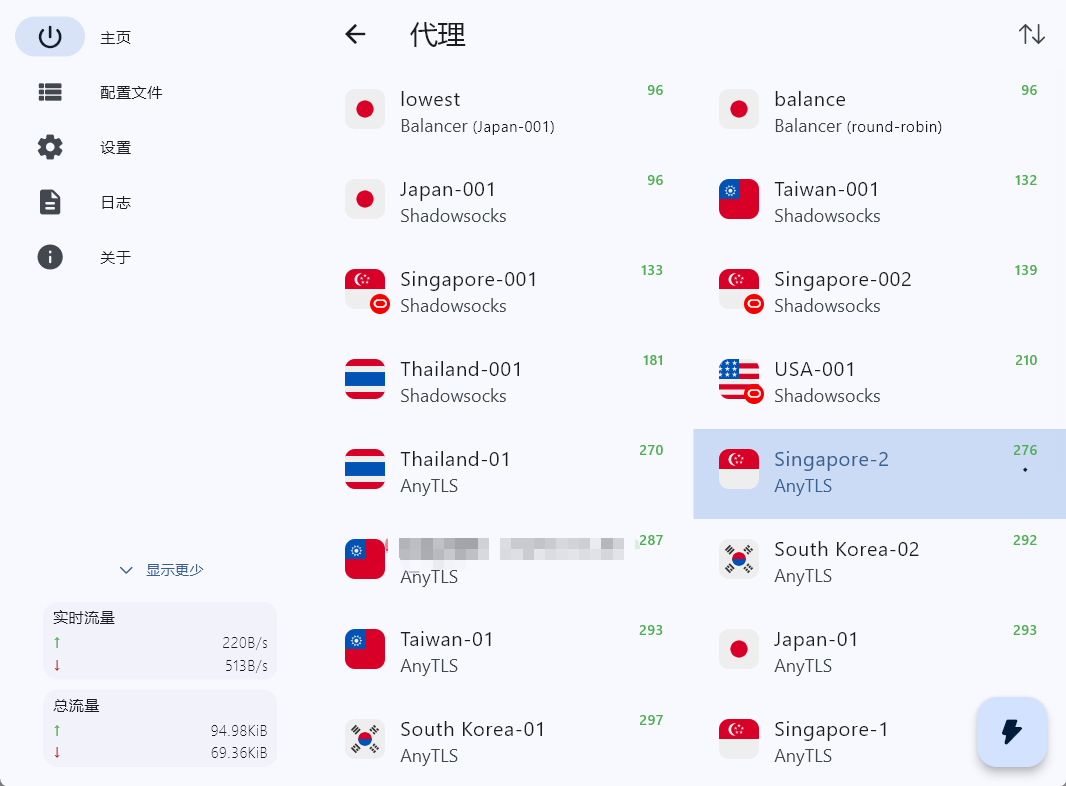This screenshot has width=1066, height=786.
Task: Click the back arrow icon
Action: point(355,34)
